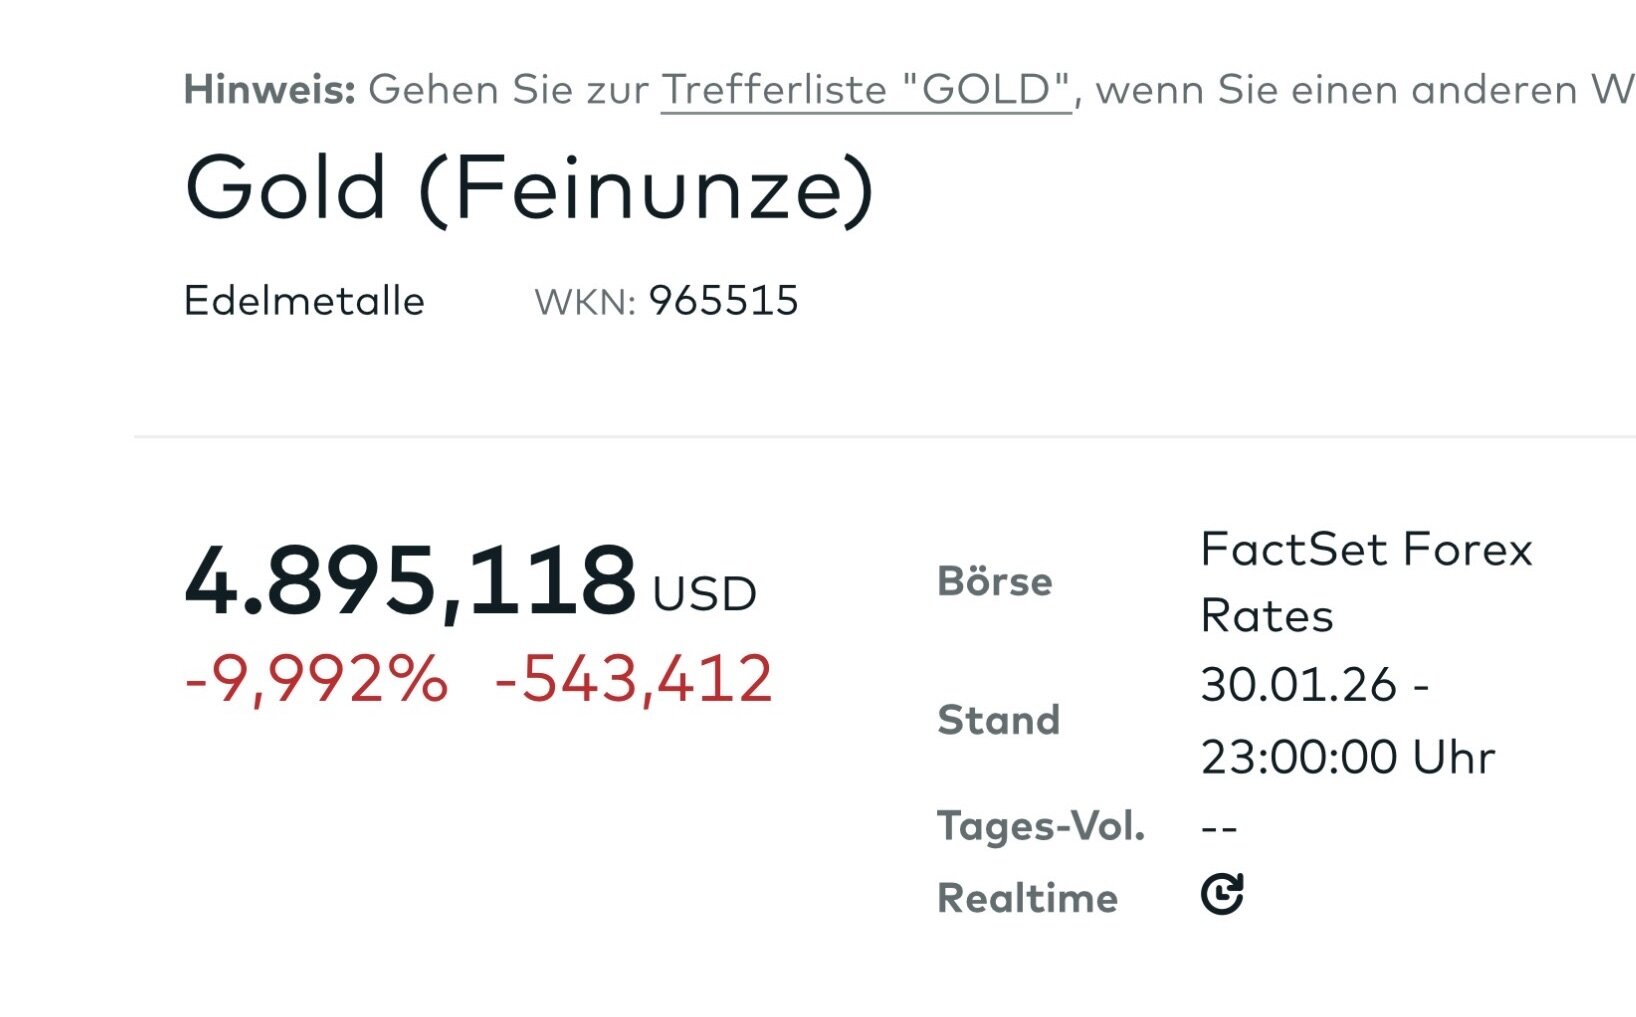Image resolution: width=1636 pixels, height=1017 pixels.
Task: Click the Realtime label text
Action: point(1027,898)
